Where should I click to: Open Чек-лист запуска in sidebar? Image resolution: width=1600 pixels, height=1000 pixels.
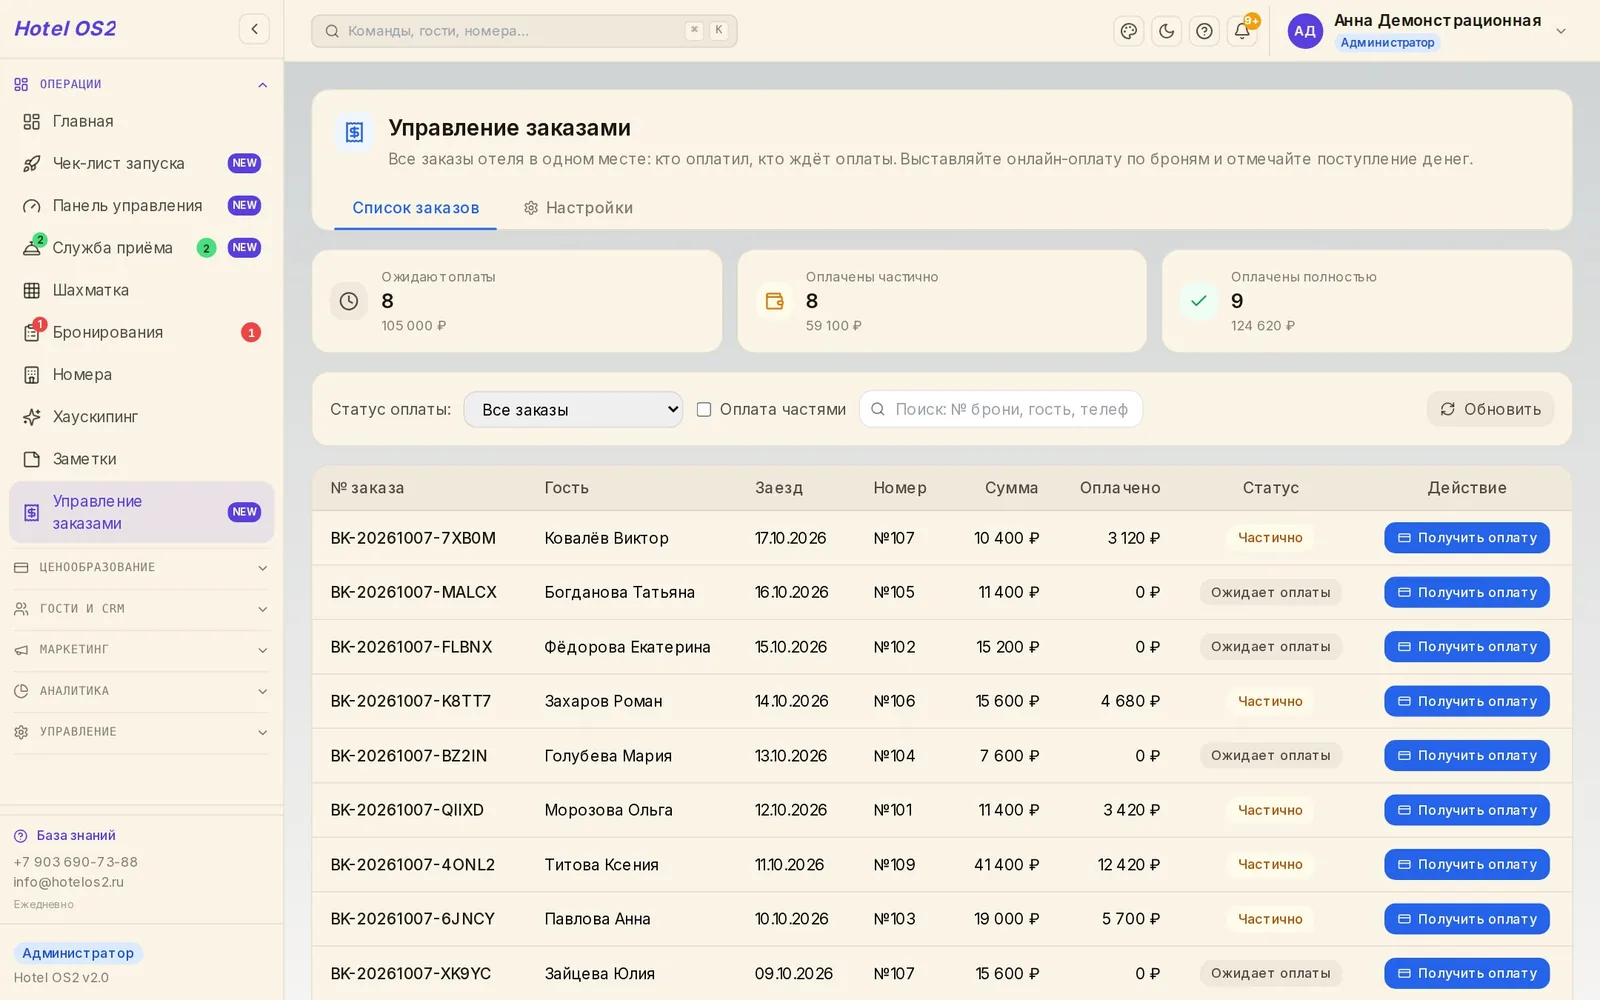[x=142, y=163]
